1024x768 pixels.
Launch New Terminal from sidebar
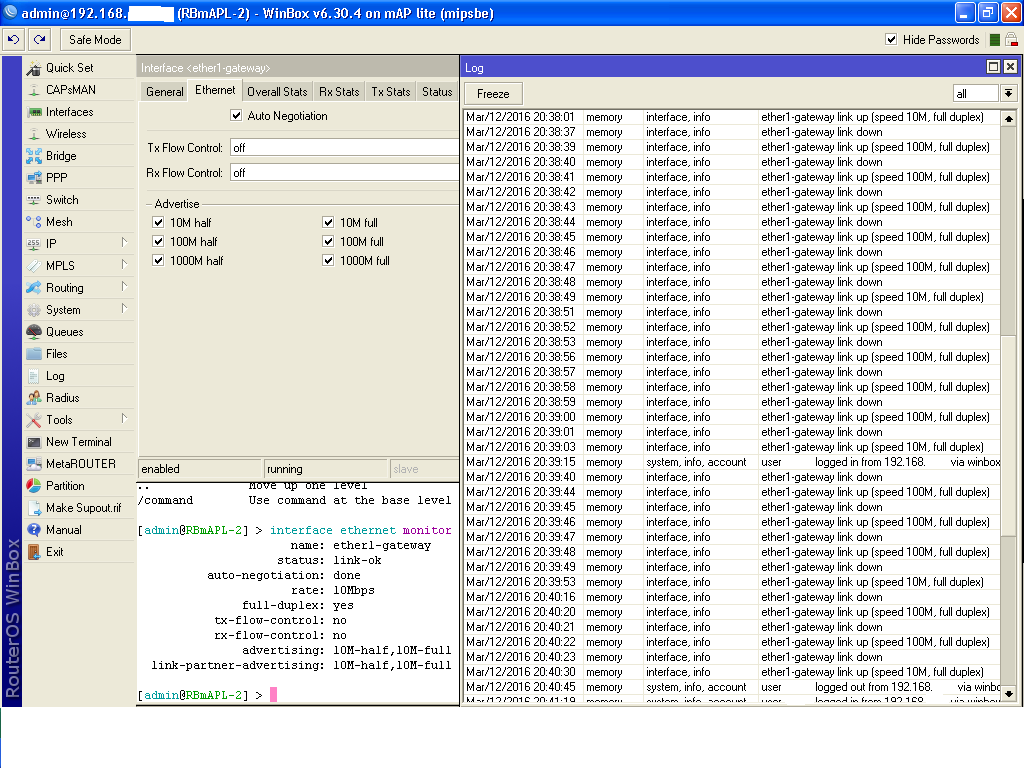78,442
